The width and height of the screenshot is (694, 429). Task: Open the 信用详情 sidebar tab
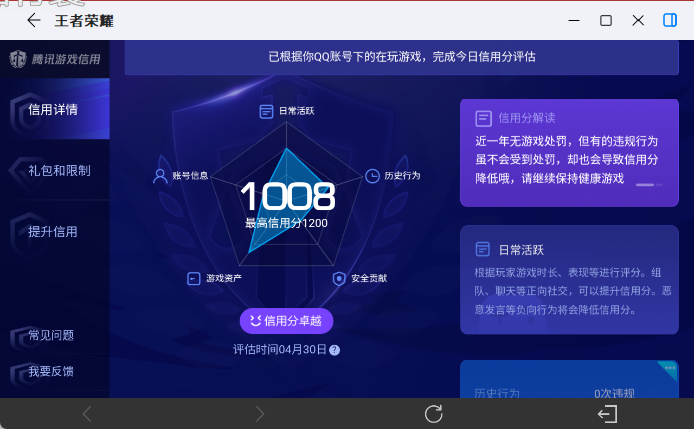[55, 109]
